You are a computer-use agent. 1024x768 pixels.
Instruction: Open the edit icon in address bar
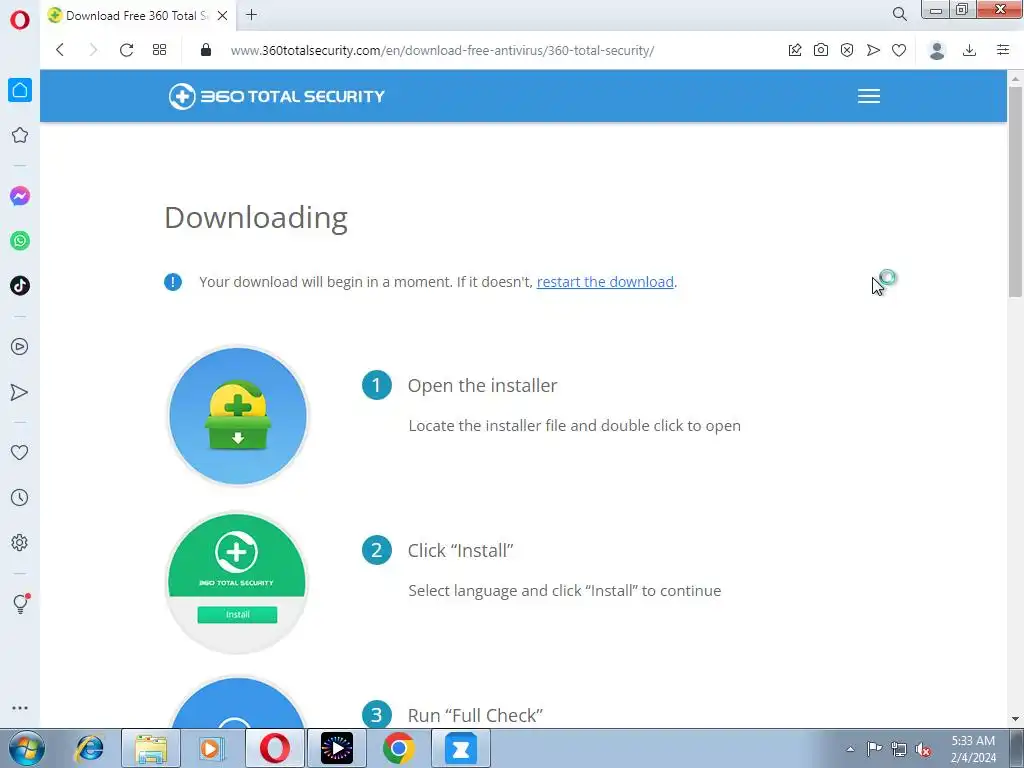pyautogui.click(x=795, y=50)
